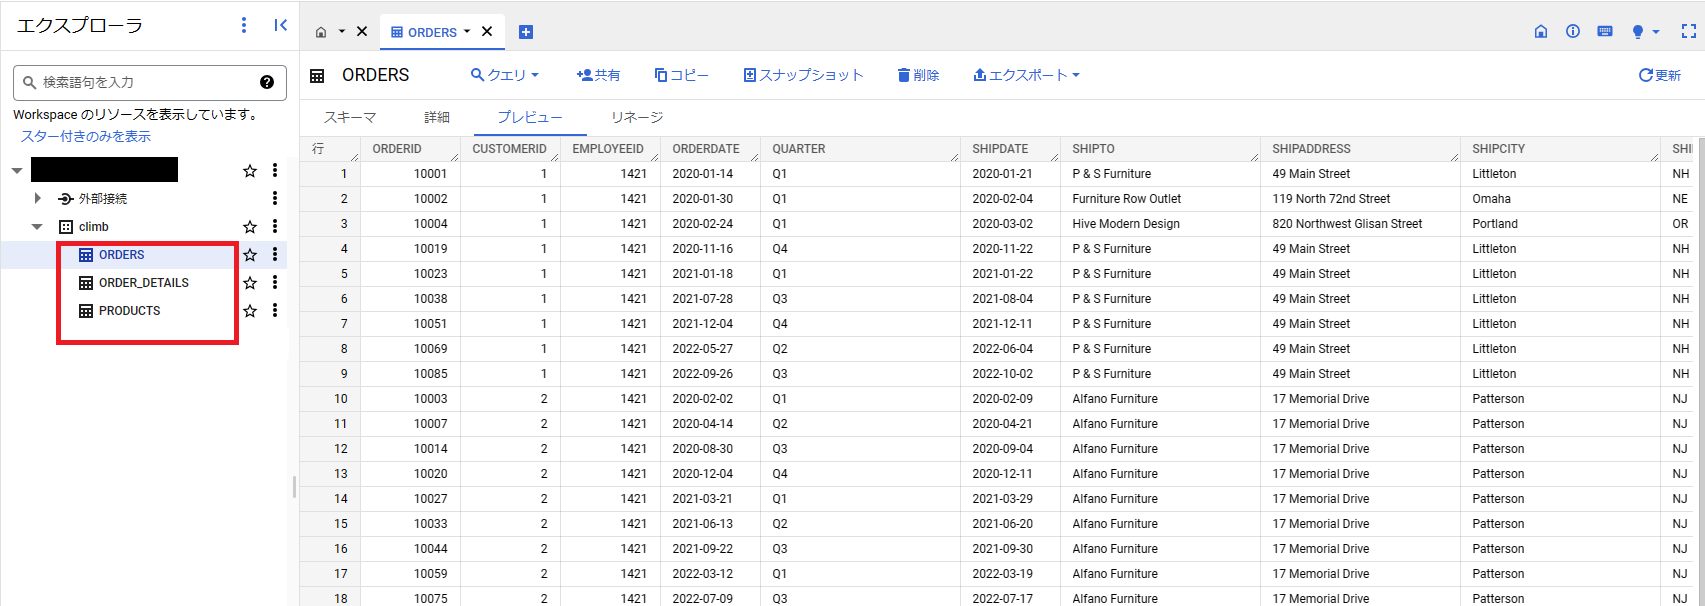Star the climb dataset
Image resolution: width=1705 pixels, height=606 pixels.
tap(250, 227)
